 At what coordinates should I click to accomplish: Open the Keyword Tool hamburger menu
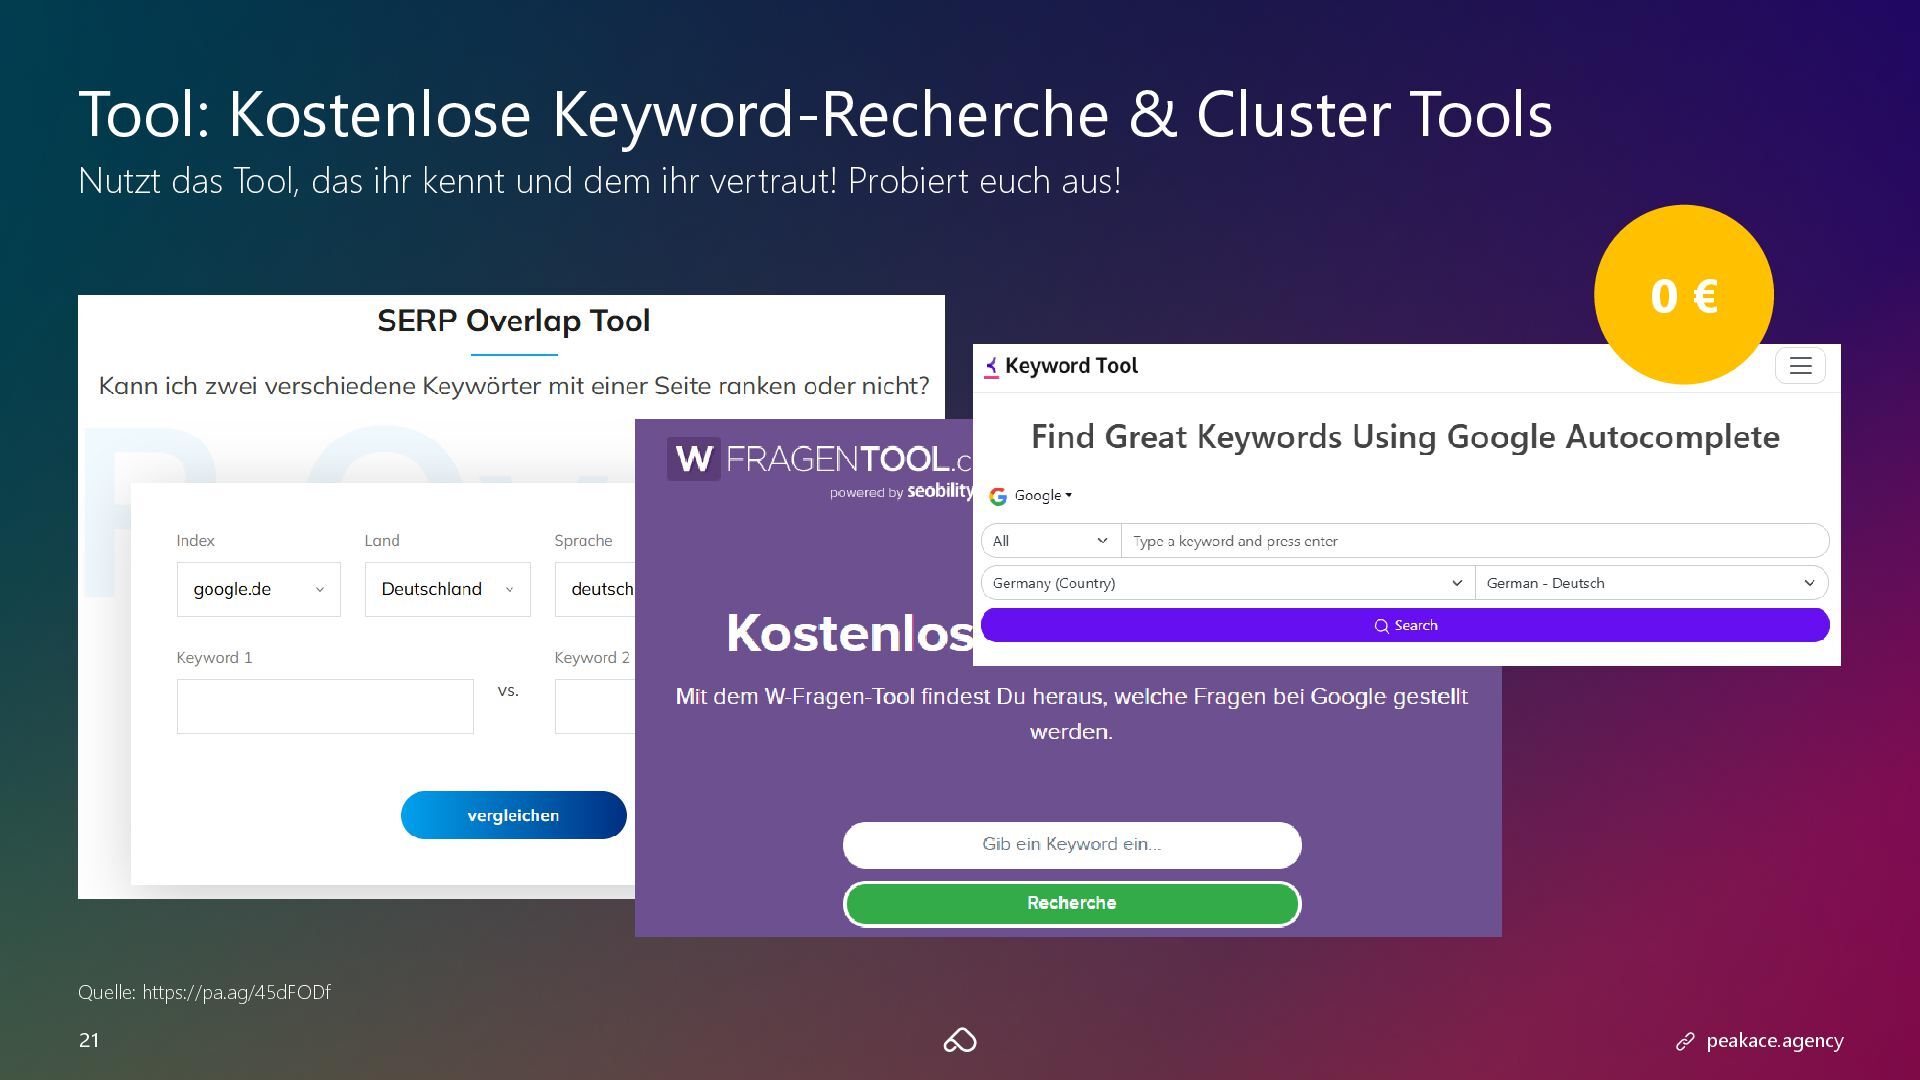point(1800,366)
